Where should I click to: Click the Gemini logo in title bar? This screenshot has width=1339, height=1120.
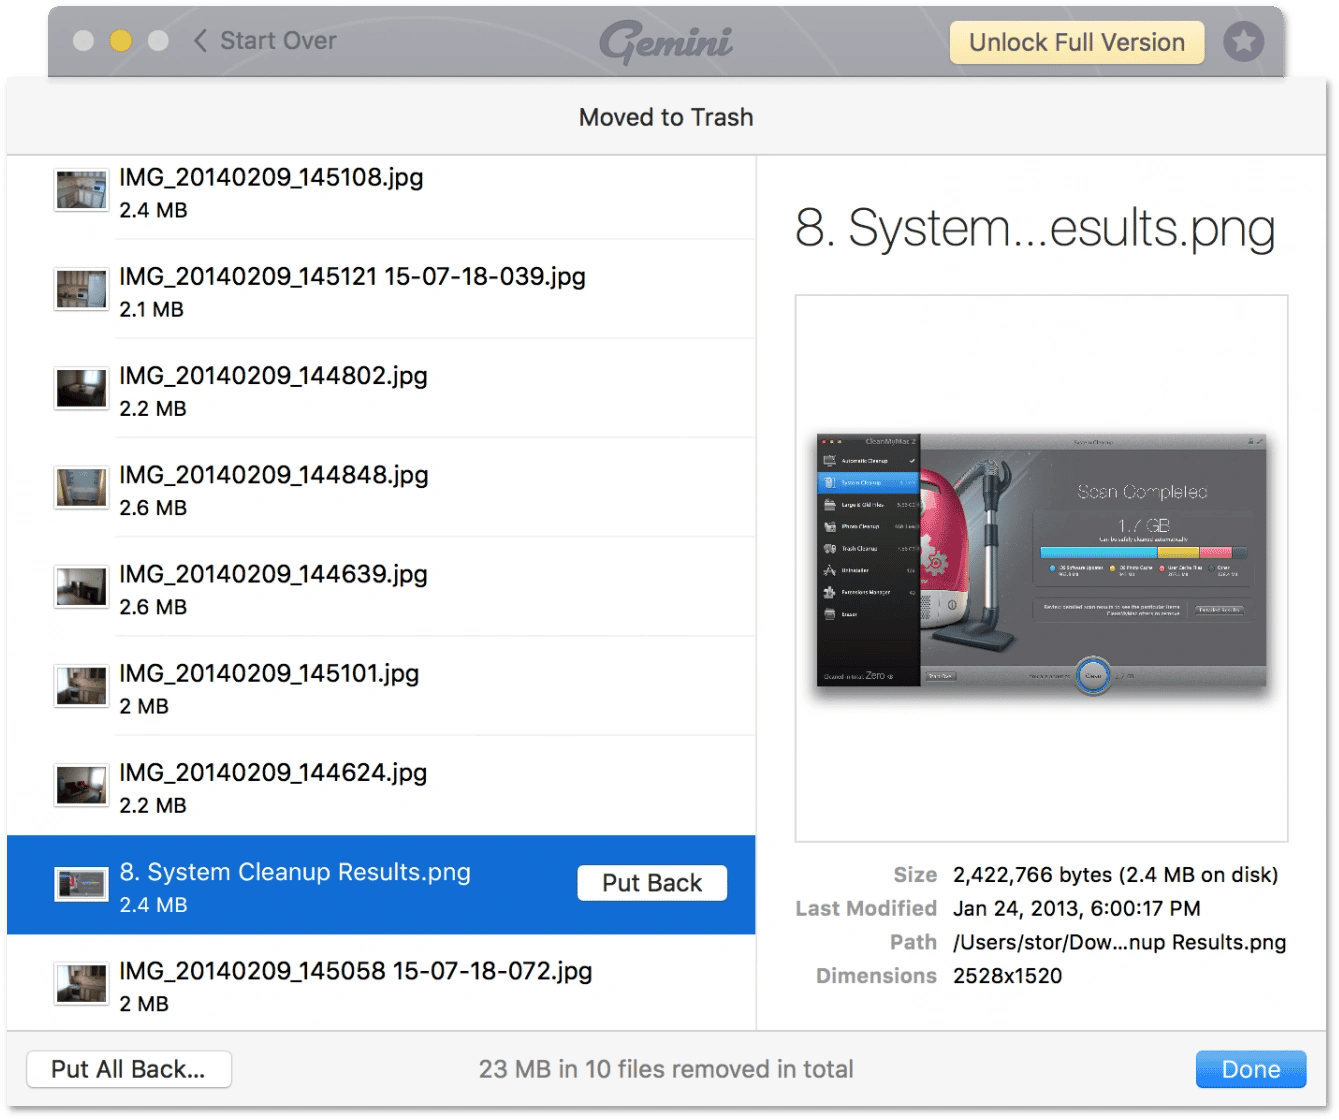point(666,42)
